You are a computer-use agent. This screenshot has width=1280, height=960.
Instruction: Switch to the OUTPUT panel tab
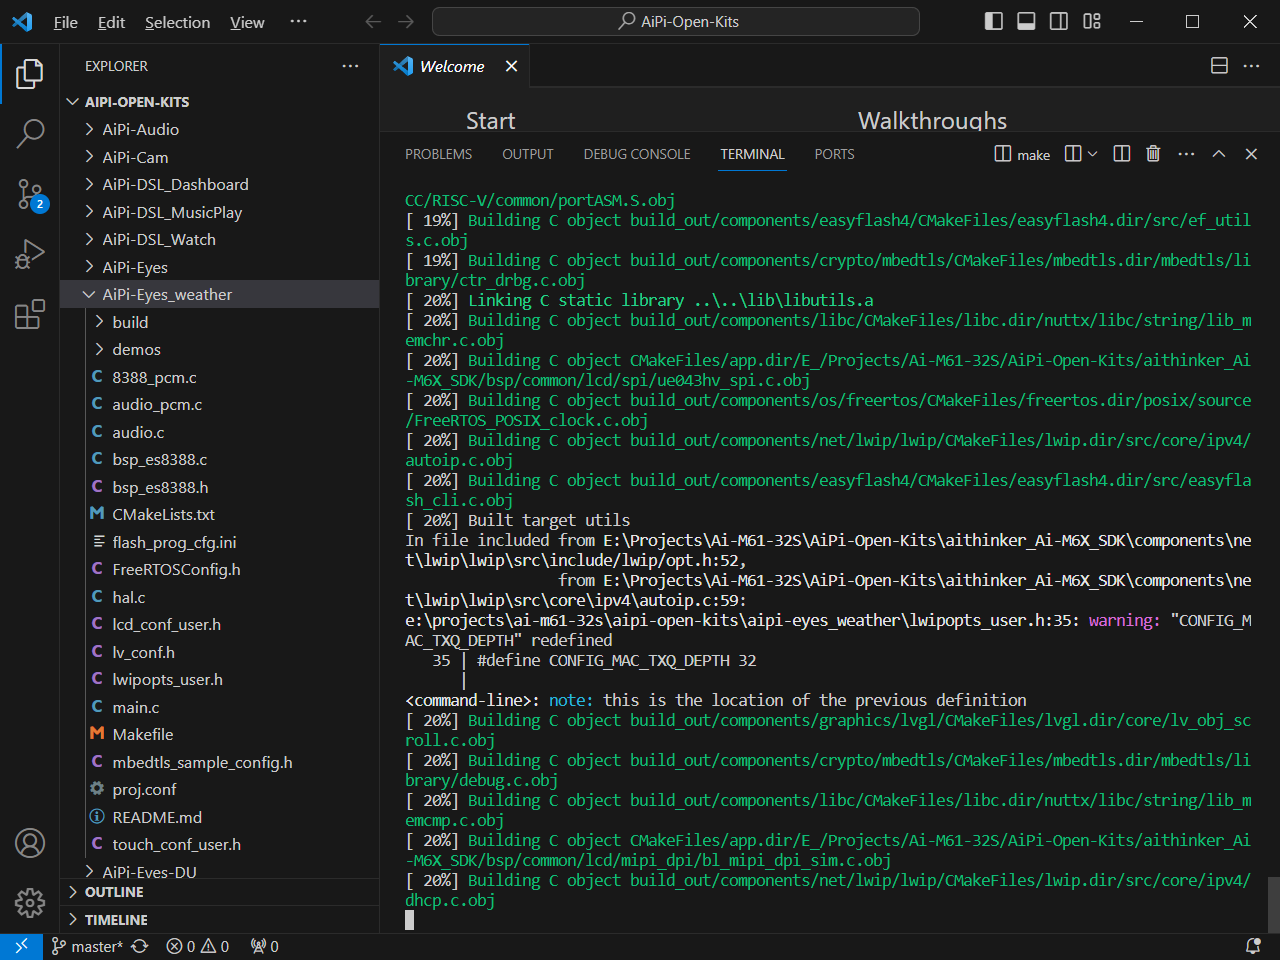click(x=528, y=154)
